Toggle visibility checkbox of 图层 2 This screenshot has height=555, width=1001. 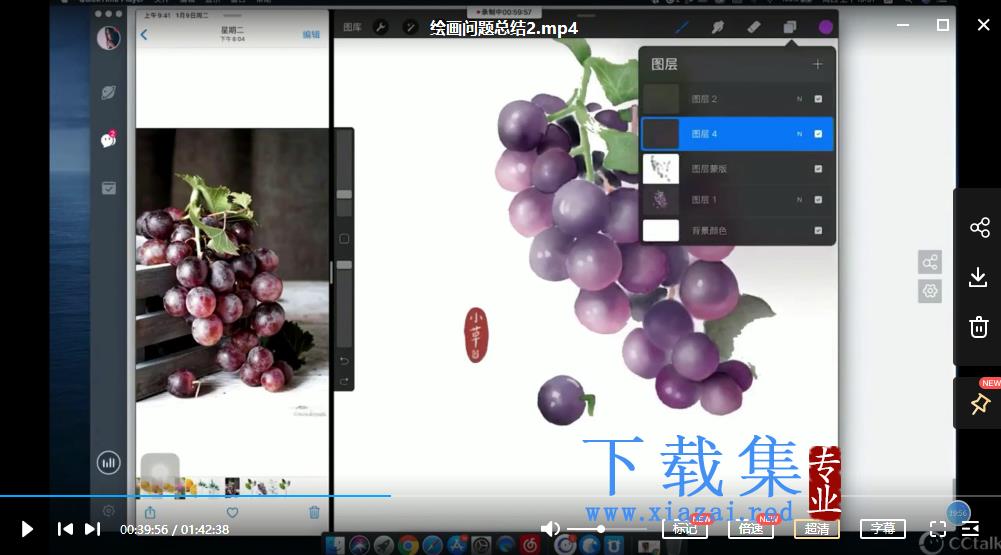pyautogui.click(x=818, y=99)
